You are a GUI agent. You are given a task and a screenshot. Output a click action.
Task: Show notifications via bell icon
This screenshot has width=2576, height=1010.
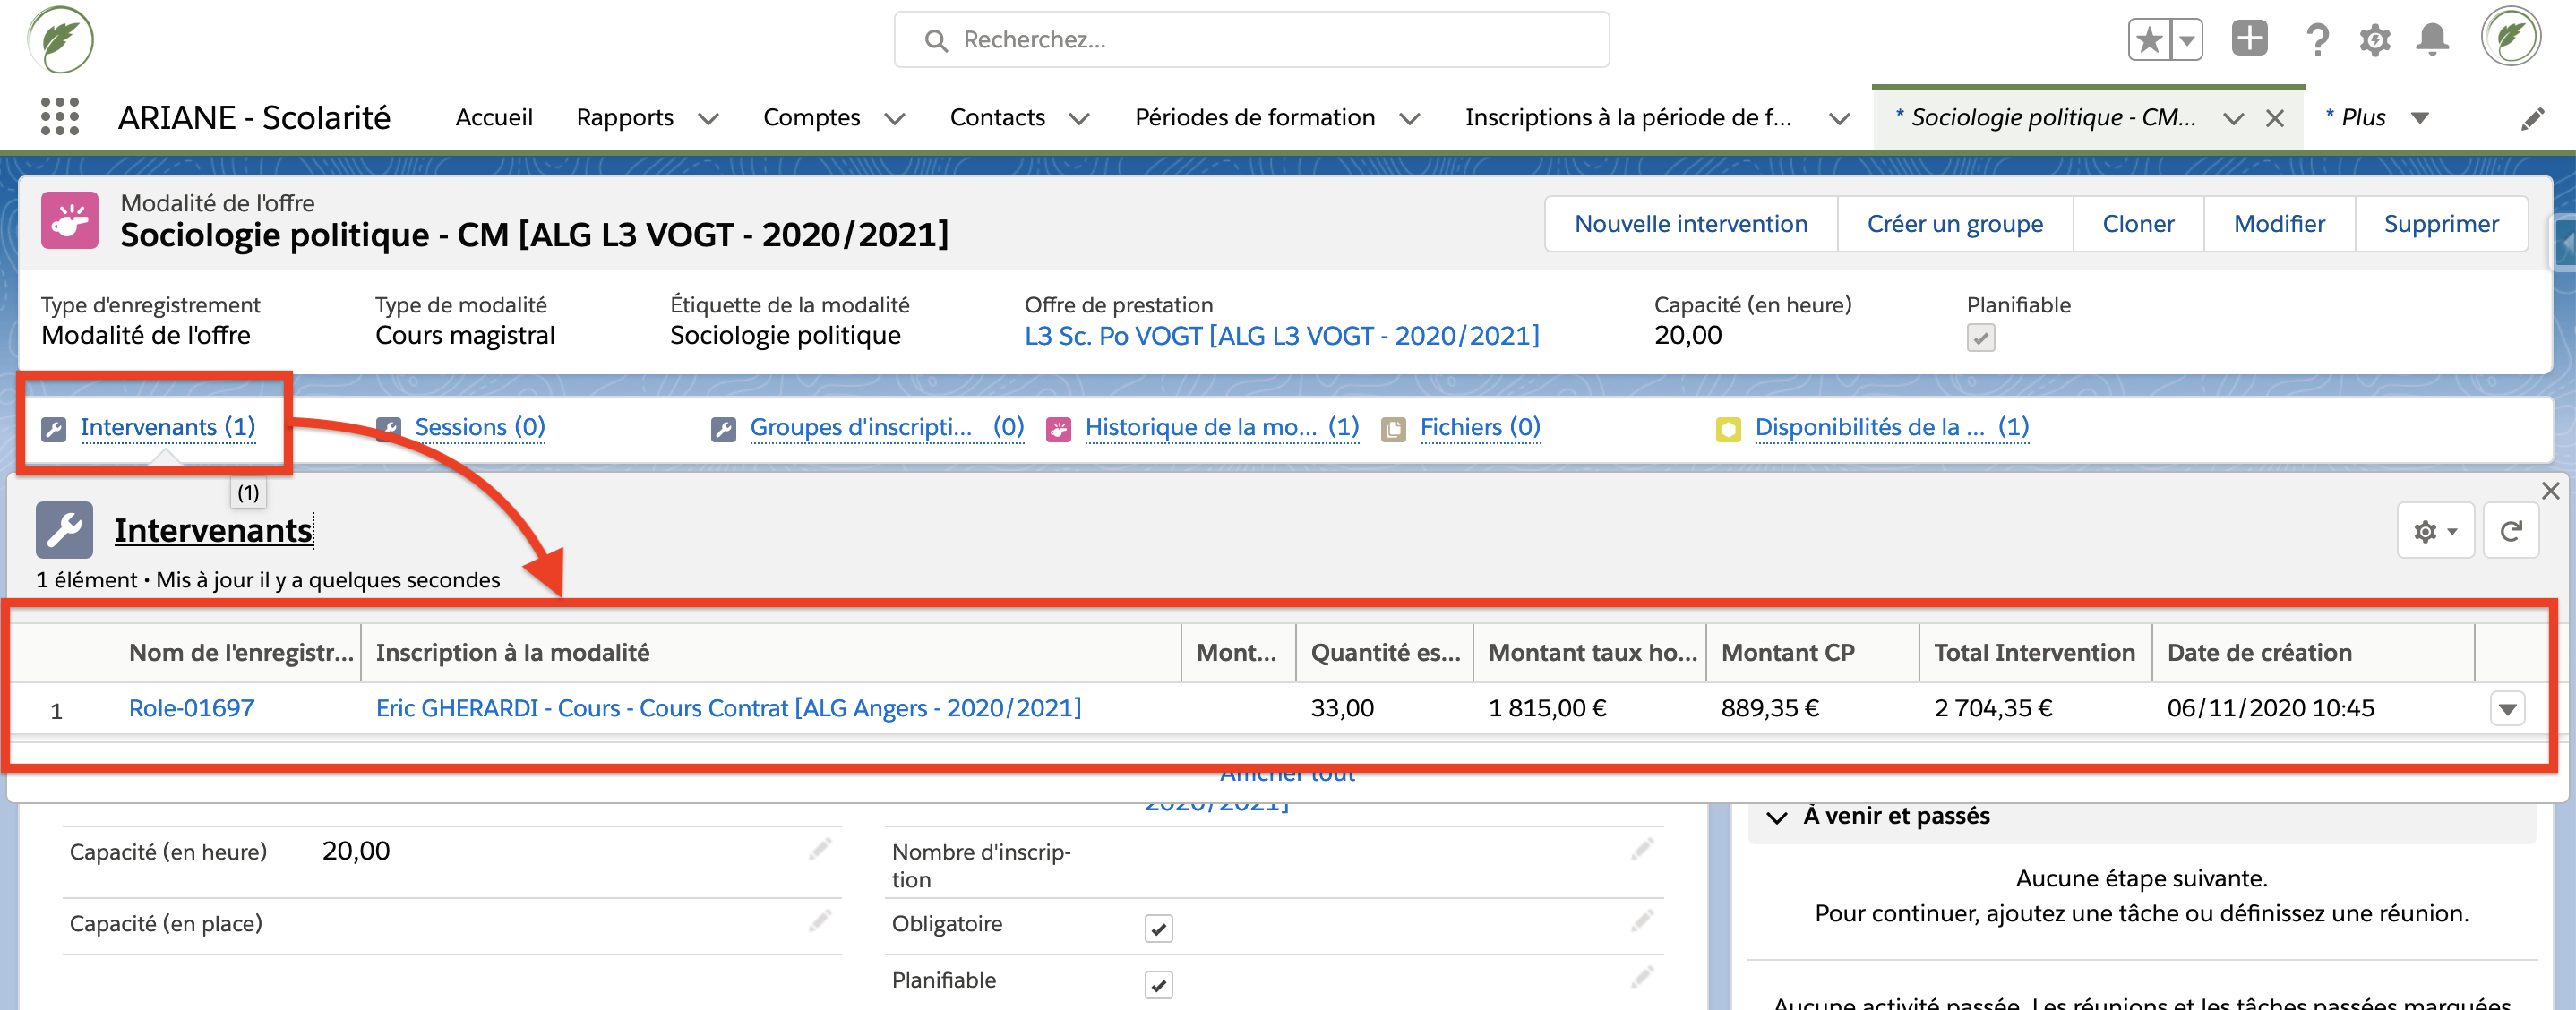(2434, 40)
